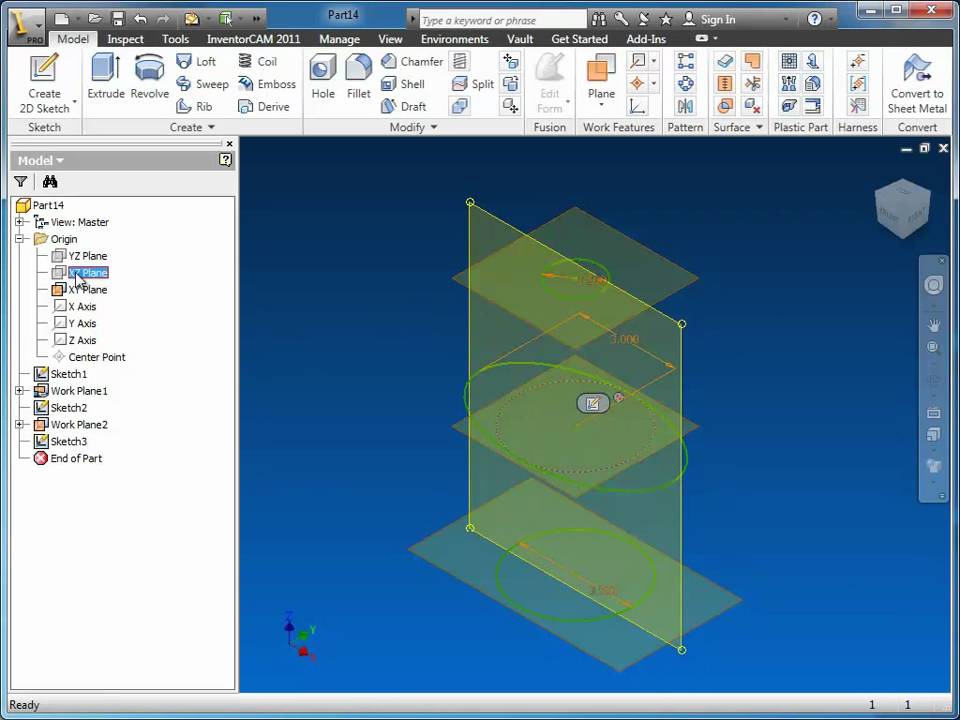Click the Zoom tool on navigation bar
Screen dimensions: 960x720
[933, 348]
